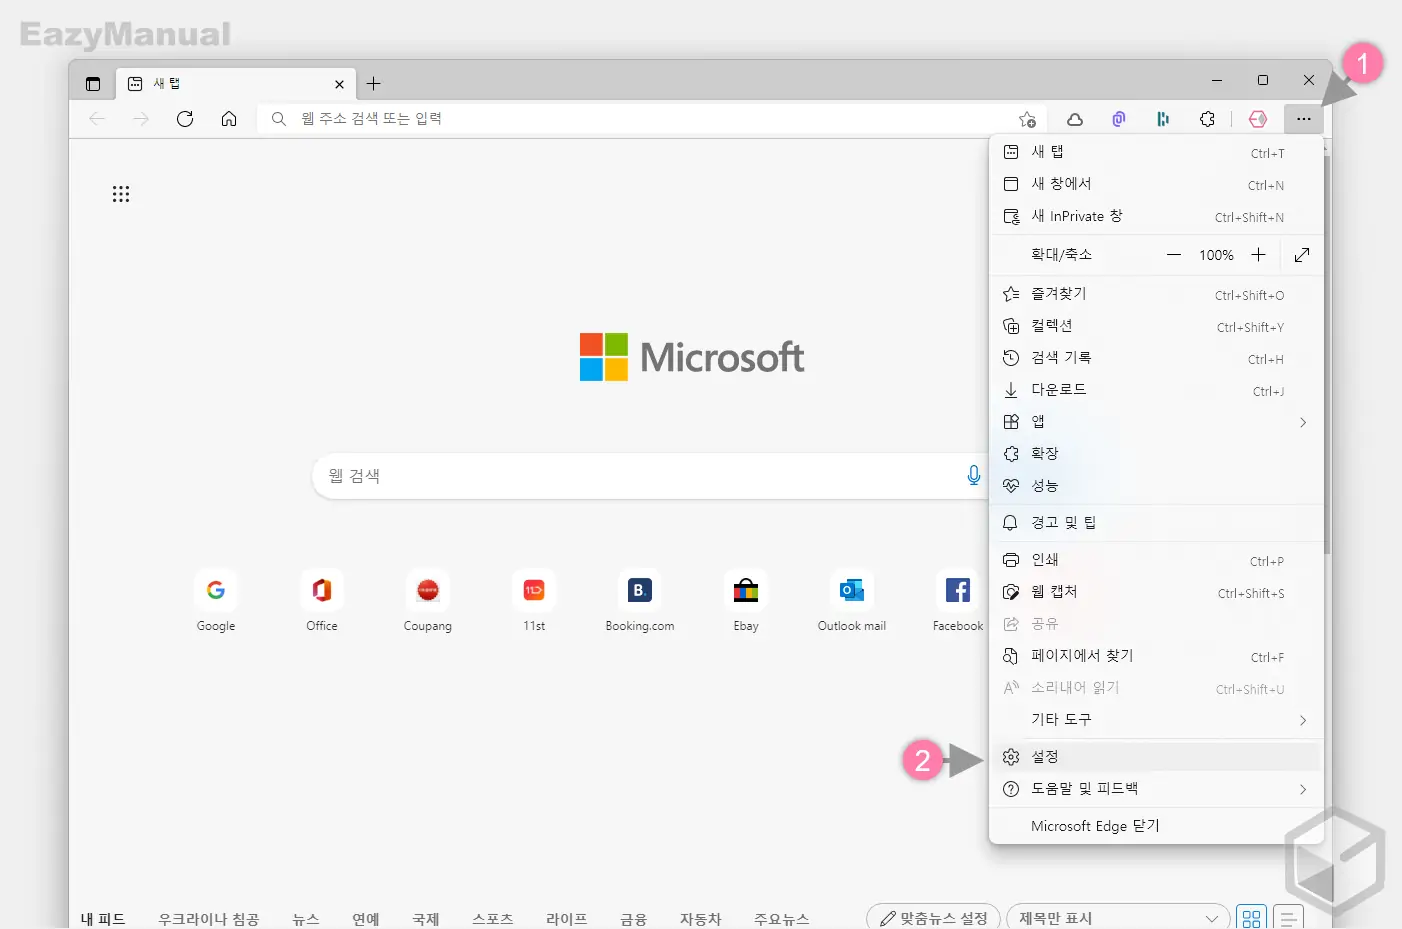
Task: Switch to 주요뉴스 feed tab
Action: click(x=782, y=918)
